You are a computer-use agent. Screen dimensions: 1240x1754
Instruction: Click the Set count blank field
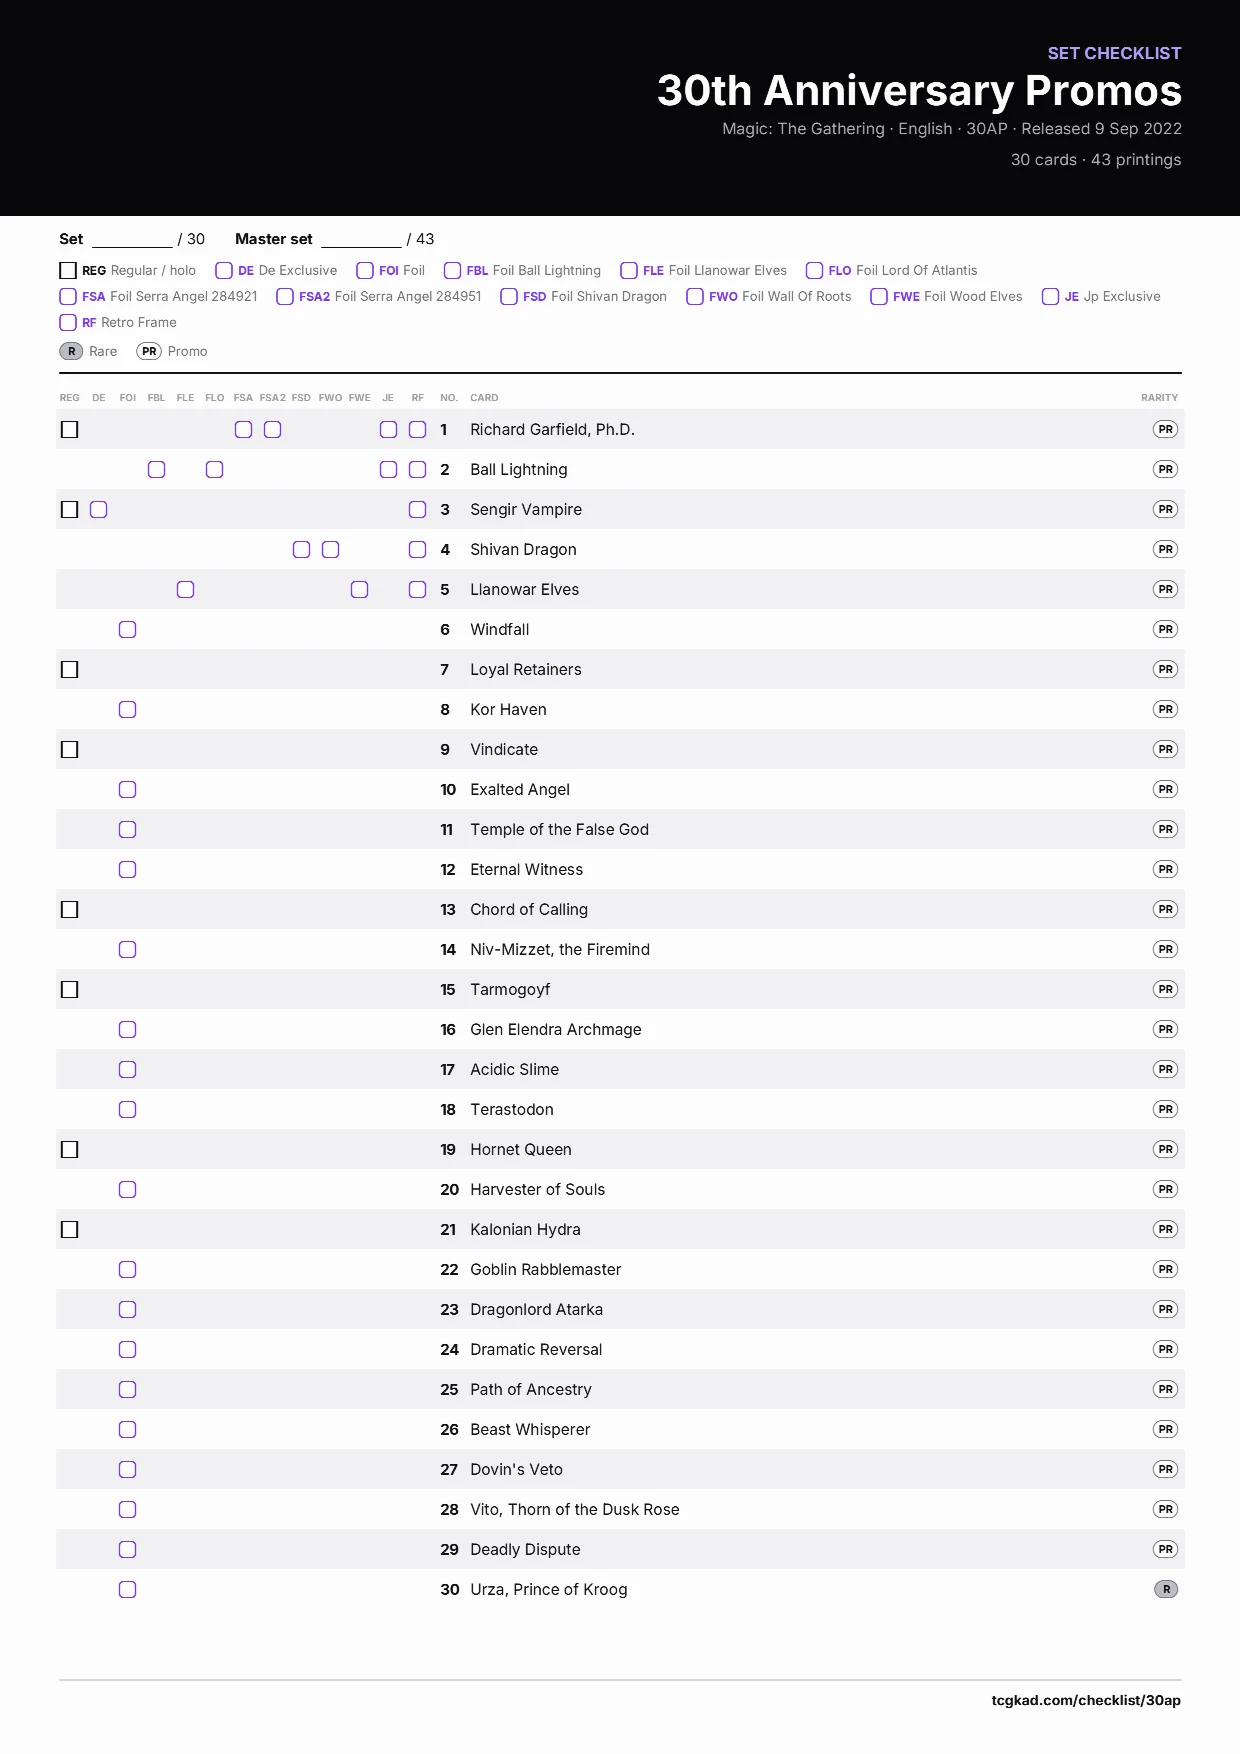[132, 239]
